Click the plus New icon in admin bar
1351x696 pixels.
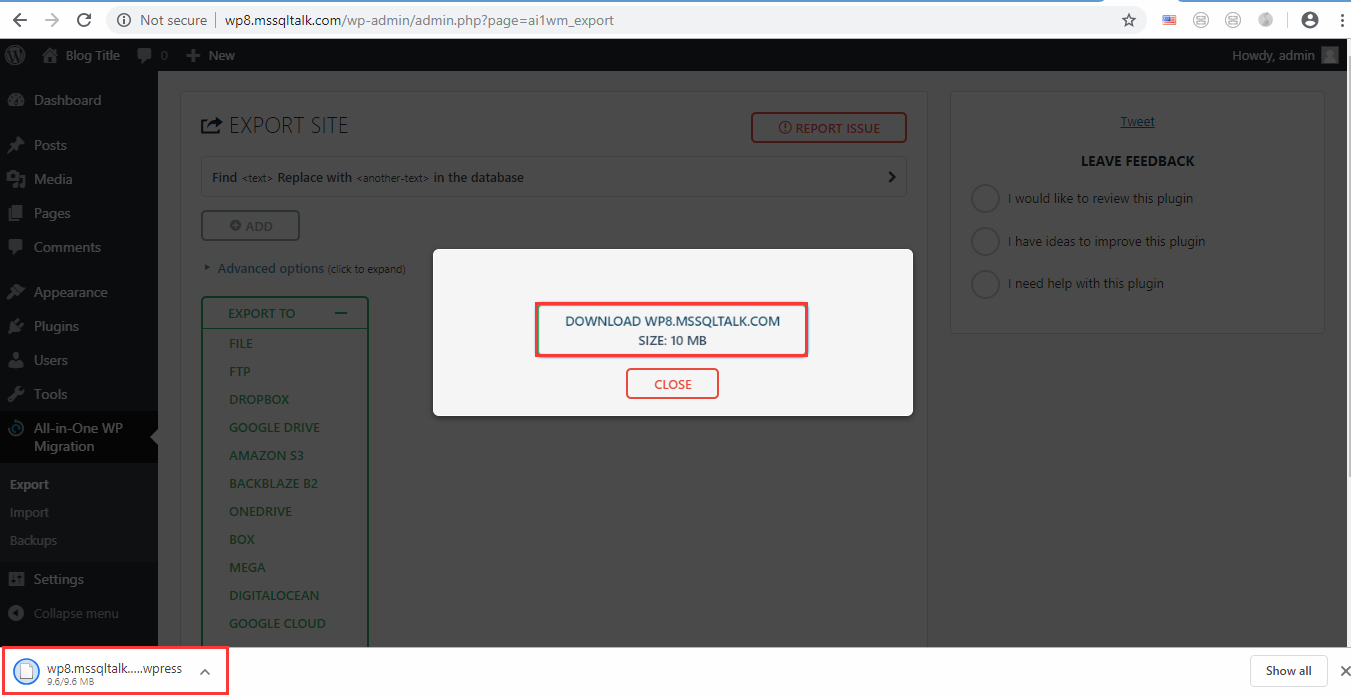point(194,55)
